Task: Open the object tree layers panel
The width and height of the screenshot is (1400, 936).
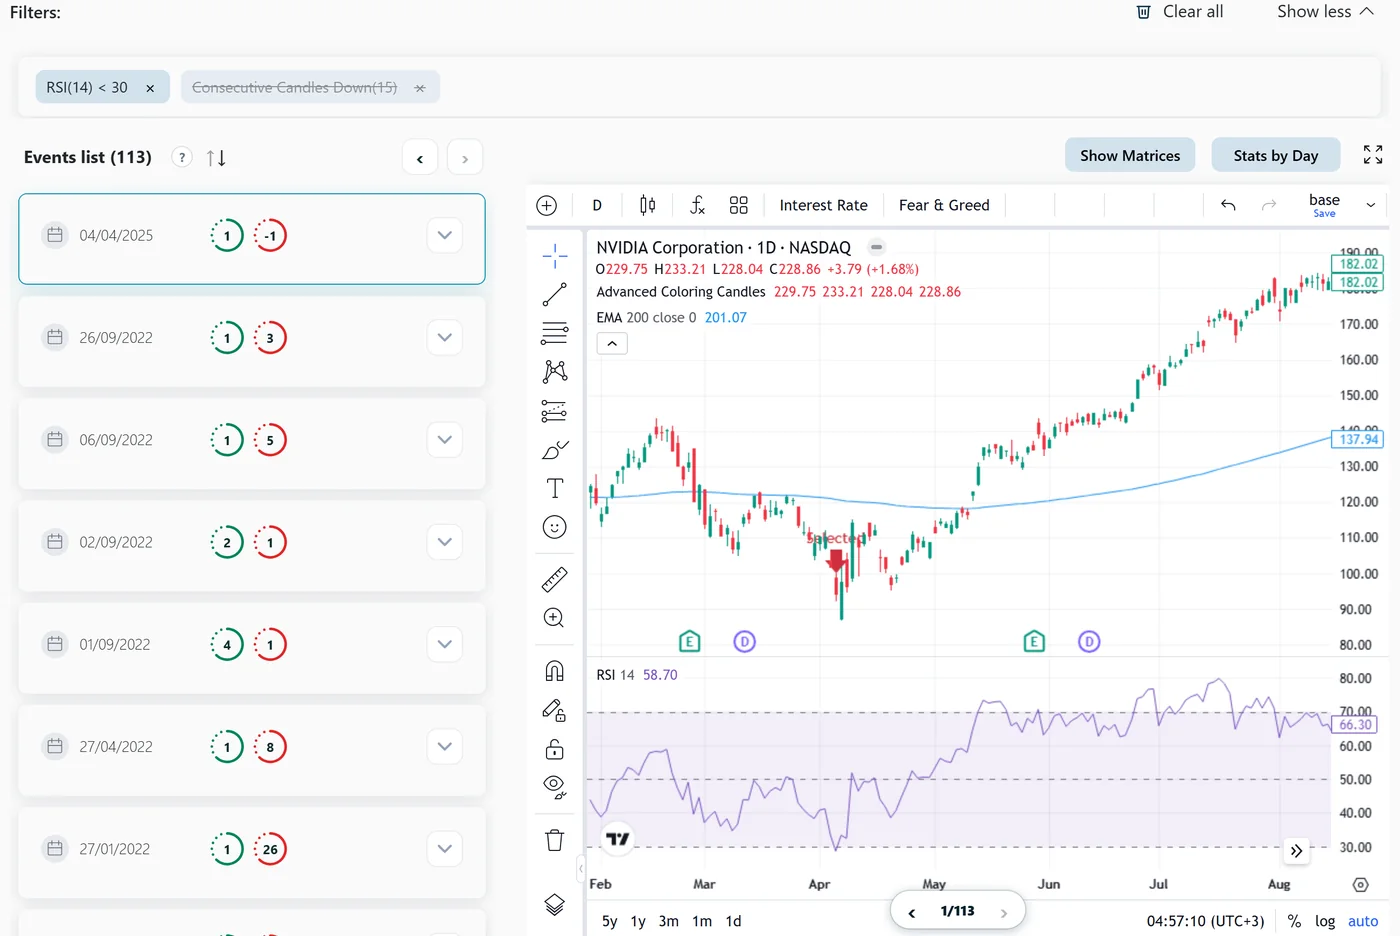Action: [555, 905]
